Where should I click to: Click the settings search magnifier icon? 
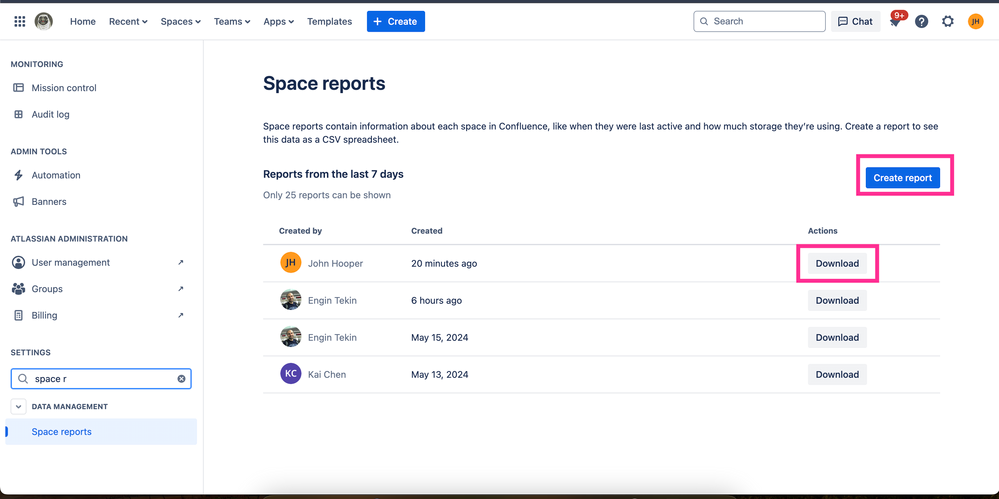pyautogui.click(x=22, y=379)
